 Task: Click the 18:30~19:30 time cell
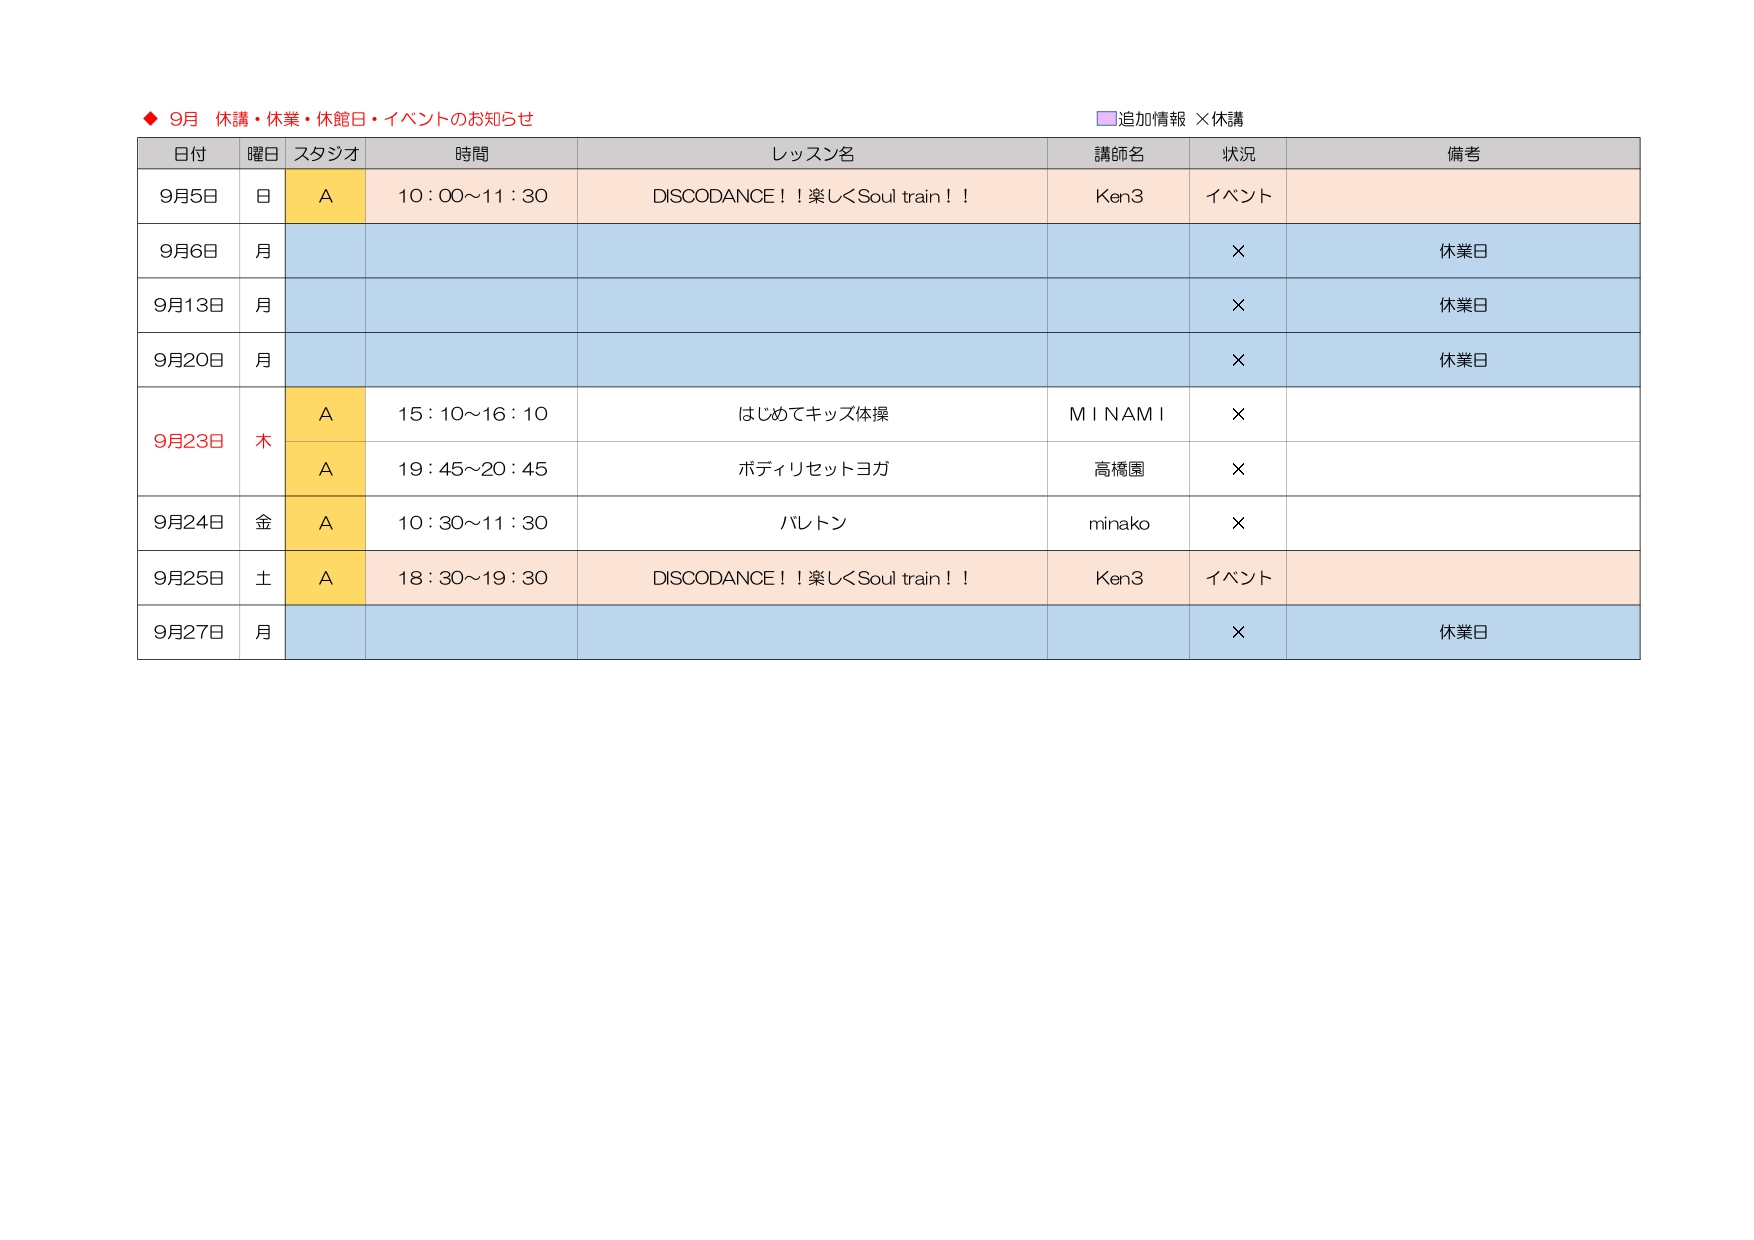point(472,578)
